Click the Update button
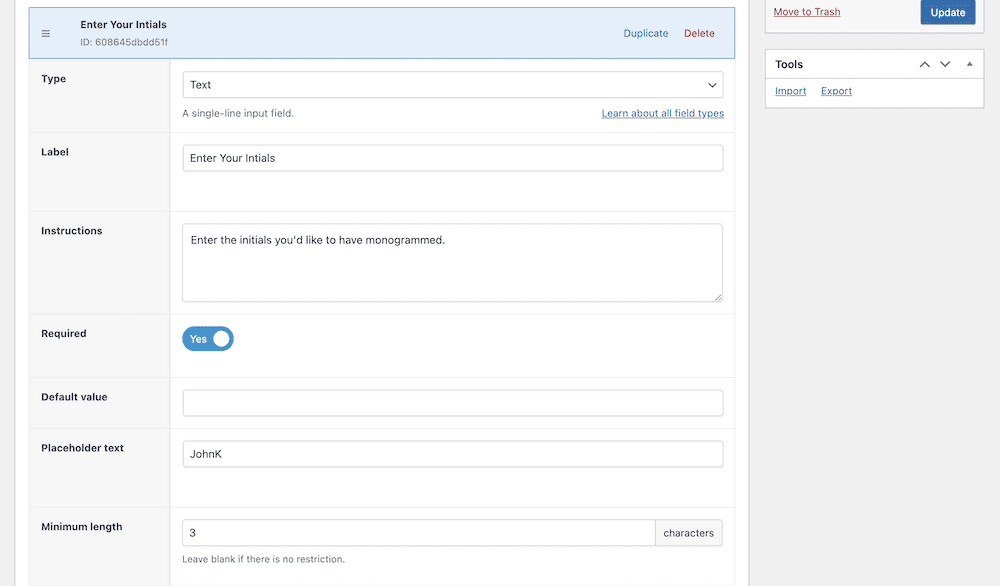1000x586 pixels. point(947,12)
